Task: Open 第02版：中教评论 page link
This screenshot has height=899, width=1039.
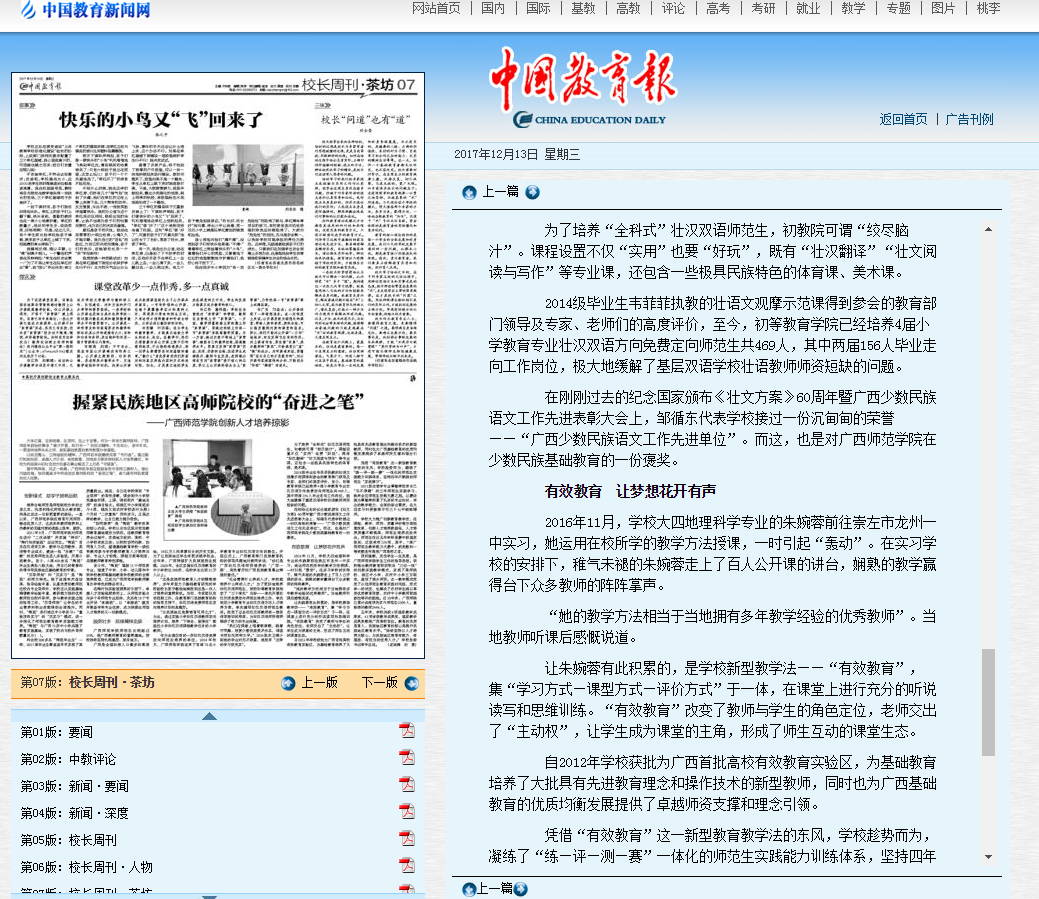Action: [x=68, y=759]
